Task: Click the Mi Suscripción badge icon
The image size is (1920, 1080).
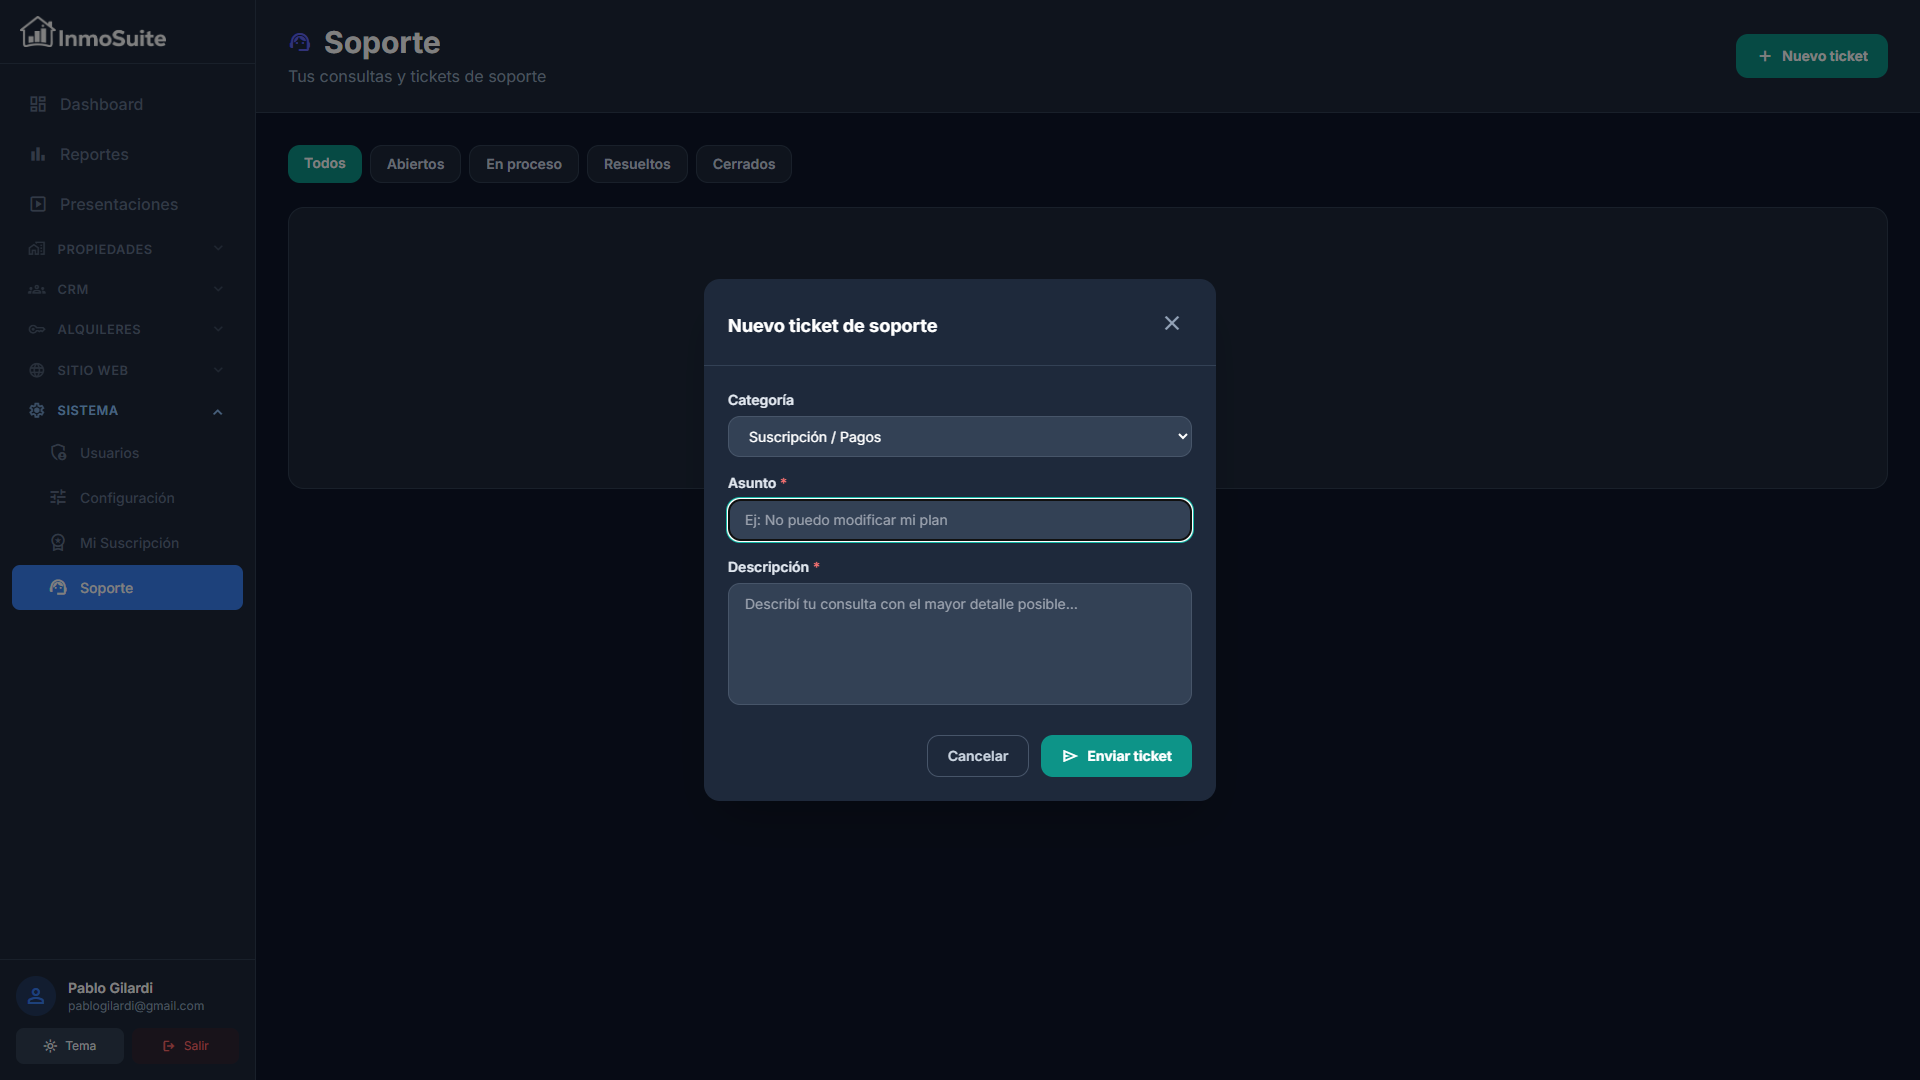Action: point(59,543)
